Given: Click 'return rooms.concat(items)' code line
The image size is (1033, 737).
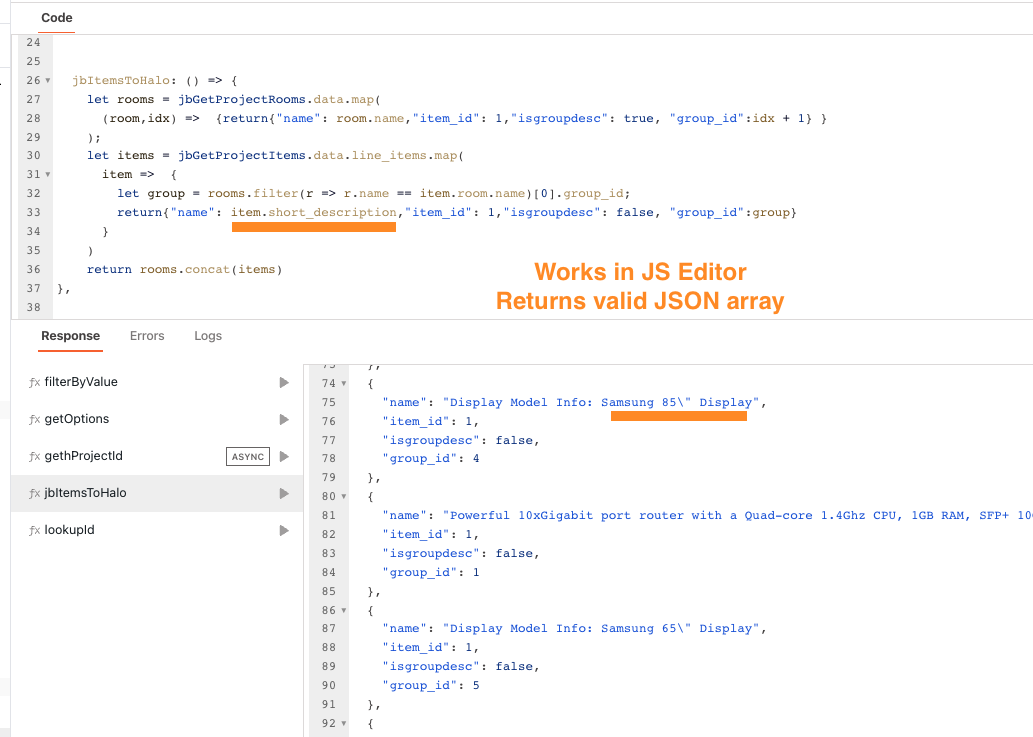Looking at the screenshot, I should click(x=184, y=269).
